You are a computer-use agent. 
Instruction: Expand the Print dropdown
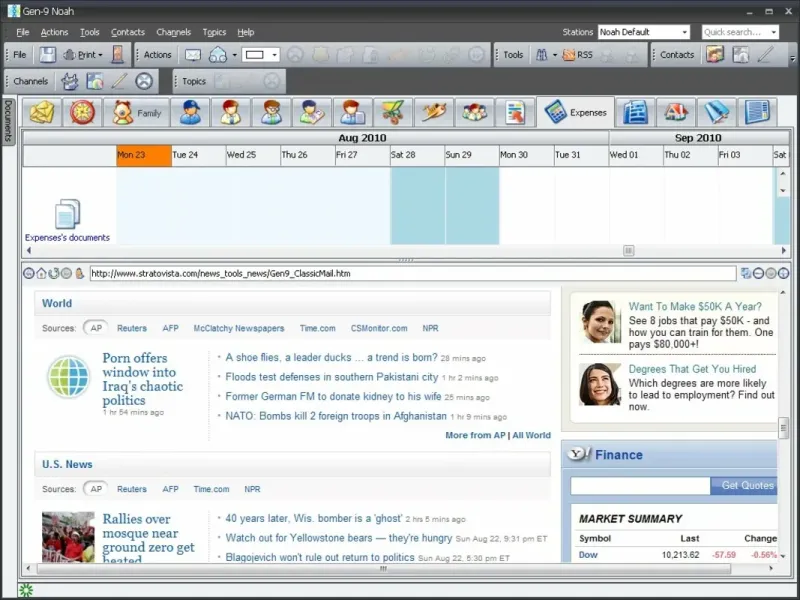tap(101, 55)
